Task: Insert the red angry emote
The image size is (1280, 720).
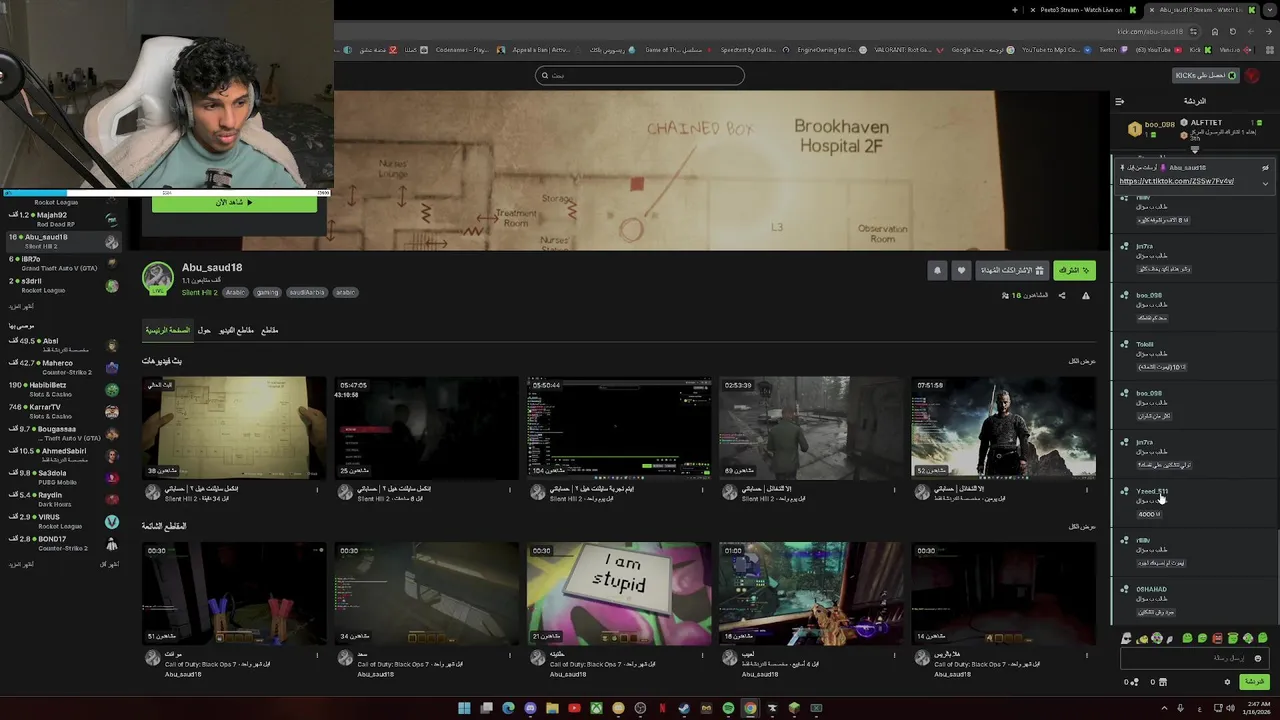Action: point(1217,638)
